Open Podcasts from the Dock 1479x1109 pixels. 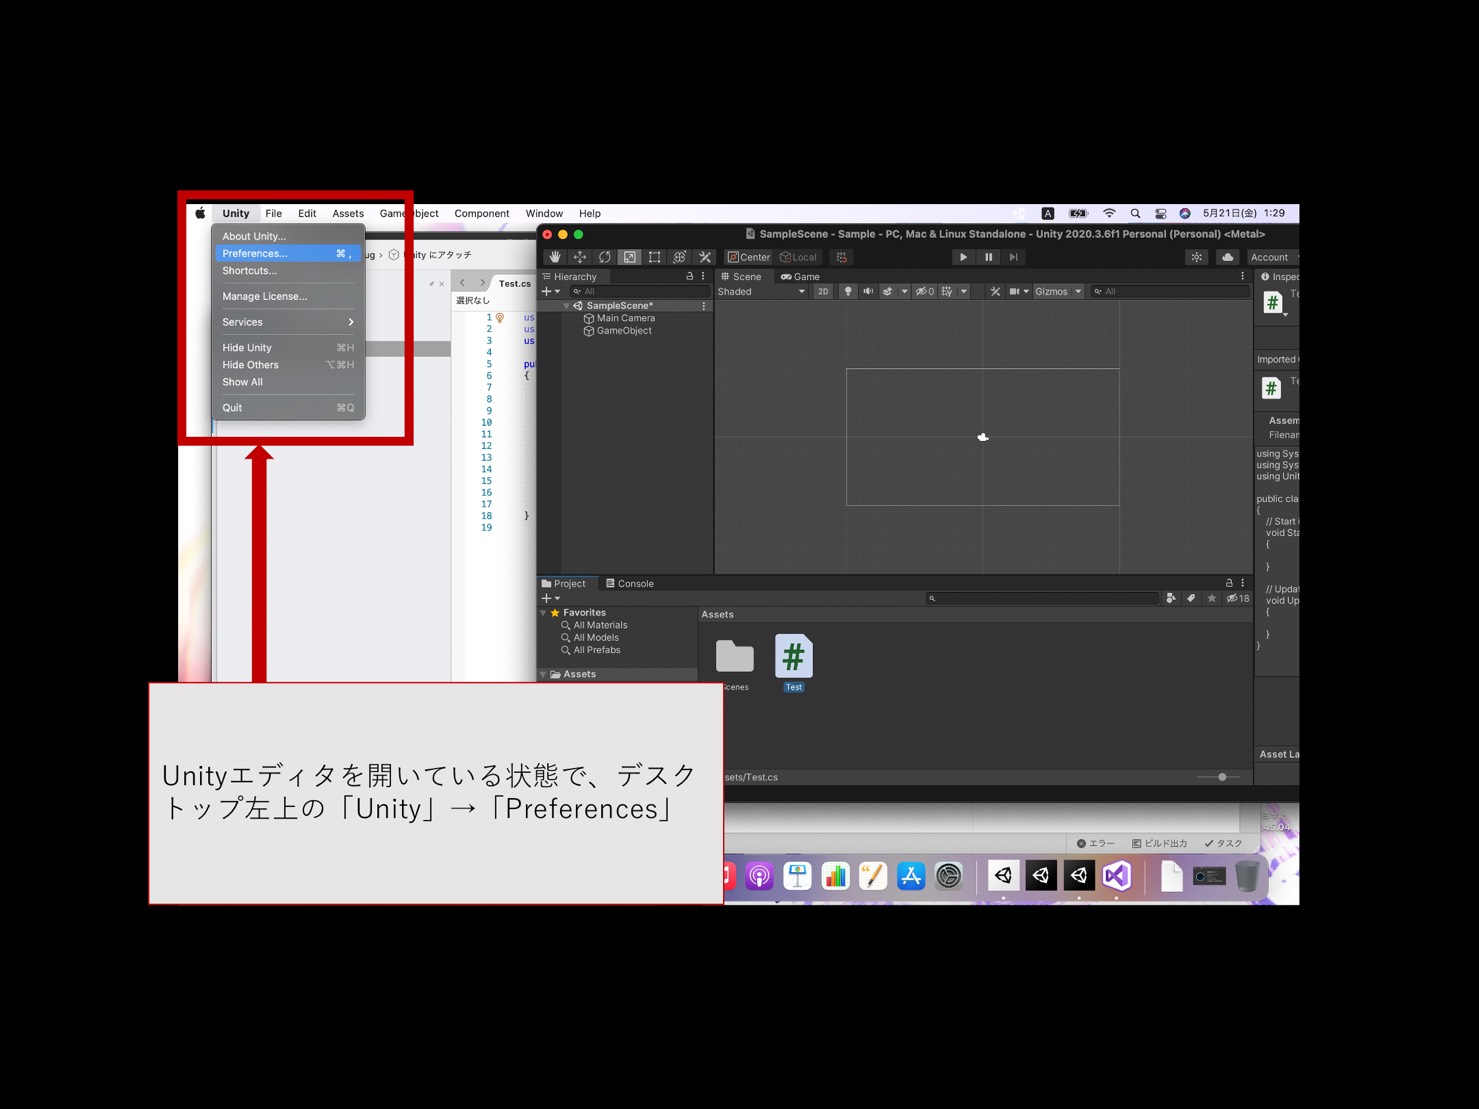click(759, 876)
